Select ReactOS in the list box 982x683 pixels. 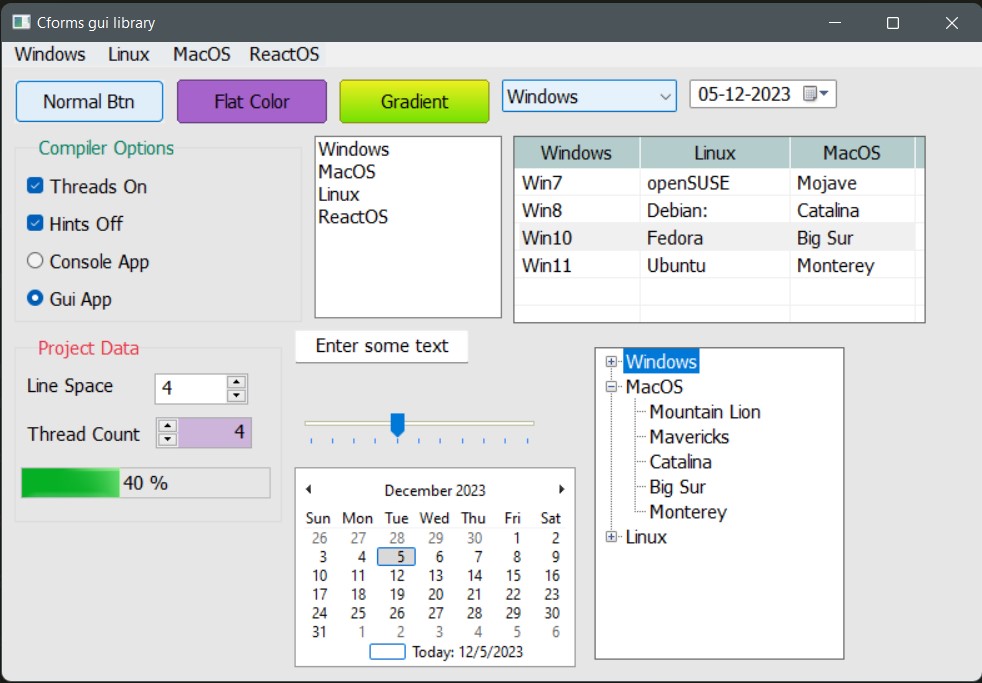pyautogui.click(x=353, y=217)
